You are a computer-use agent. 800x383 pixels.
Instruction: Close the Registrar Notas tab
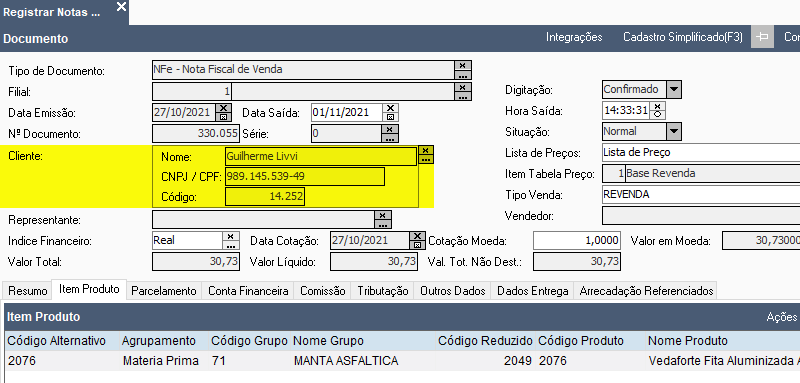coord(121,7)
